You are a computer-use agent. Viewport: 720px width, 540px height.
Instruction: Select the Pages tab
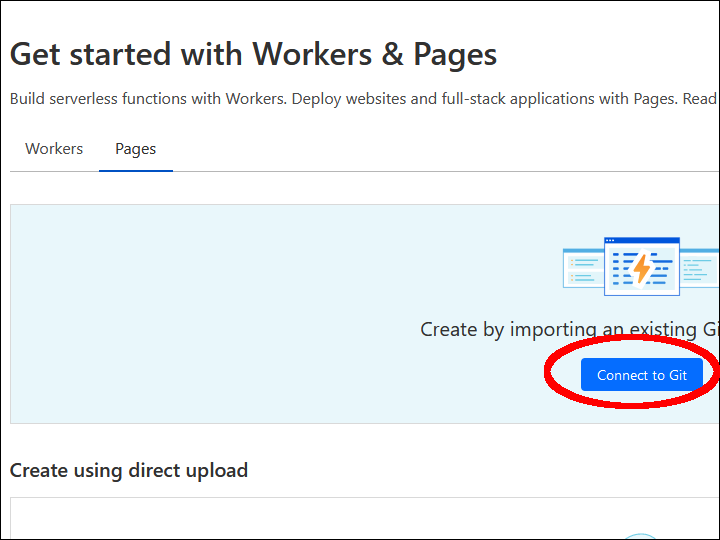pyautogui.click(x=135, y=149)
